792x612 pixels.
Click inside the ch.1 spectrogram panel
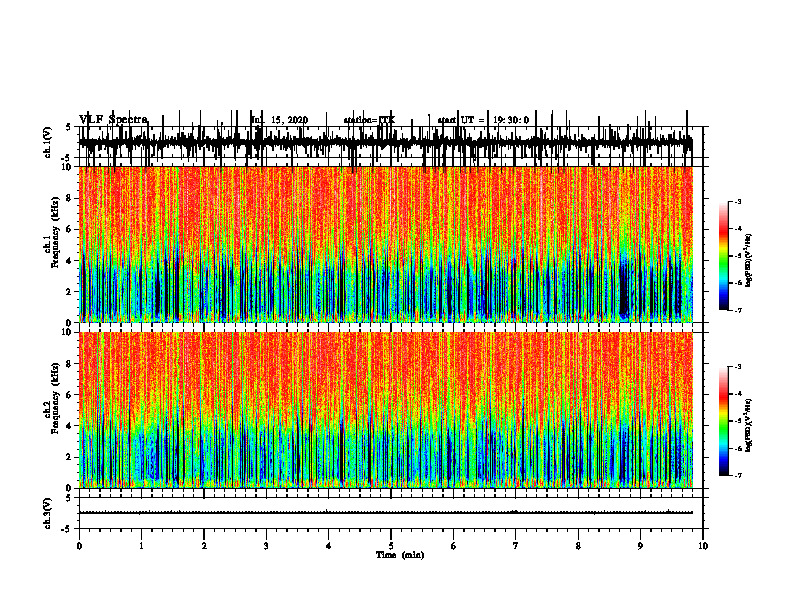pos(386,244)
